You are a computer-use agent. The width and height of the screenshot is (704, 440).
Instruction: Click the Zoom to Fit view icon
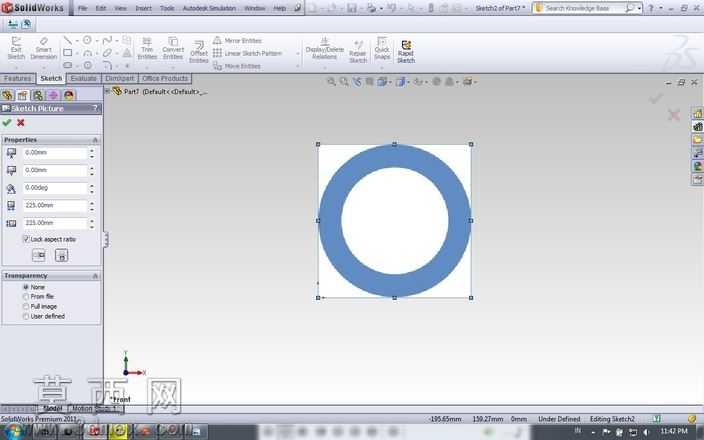coord(331,81)
